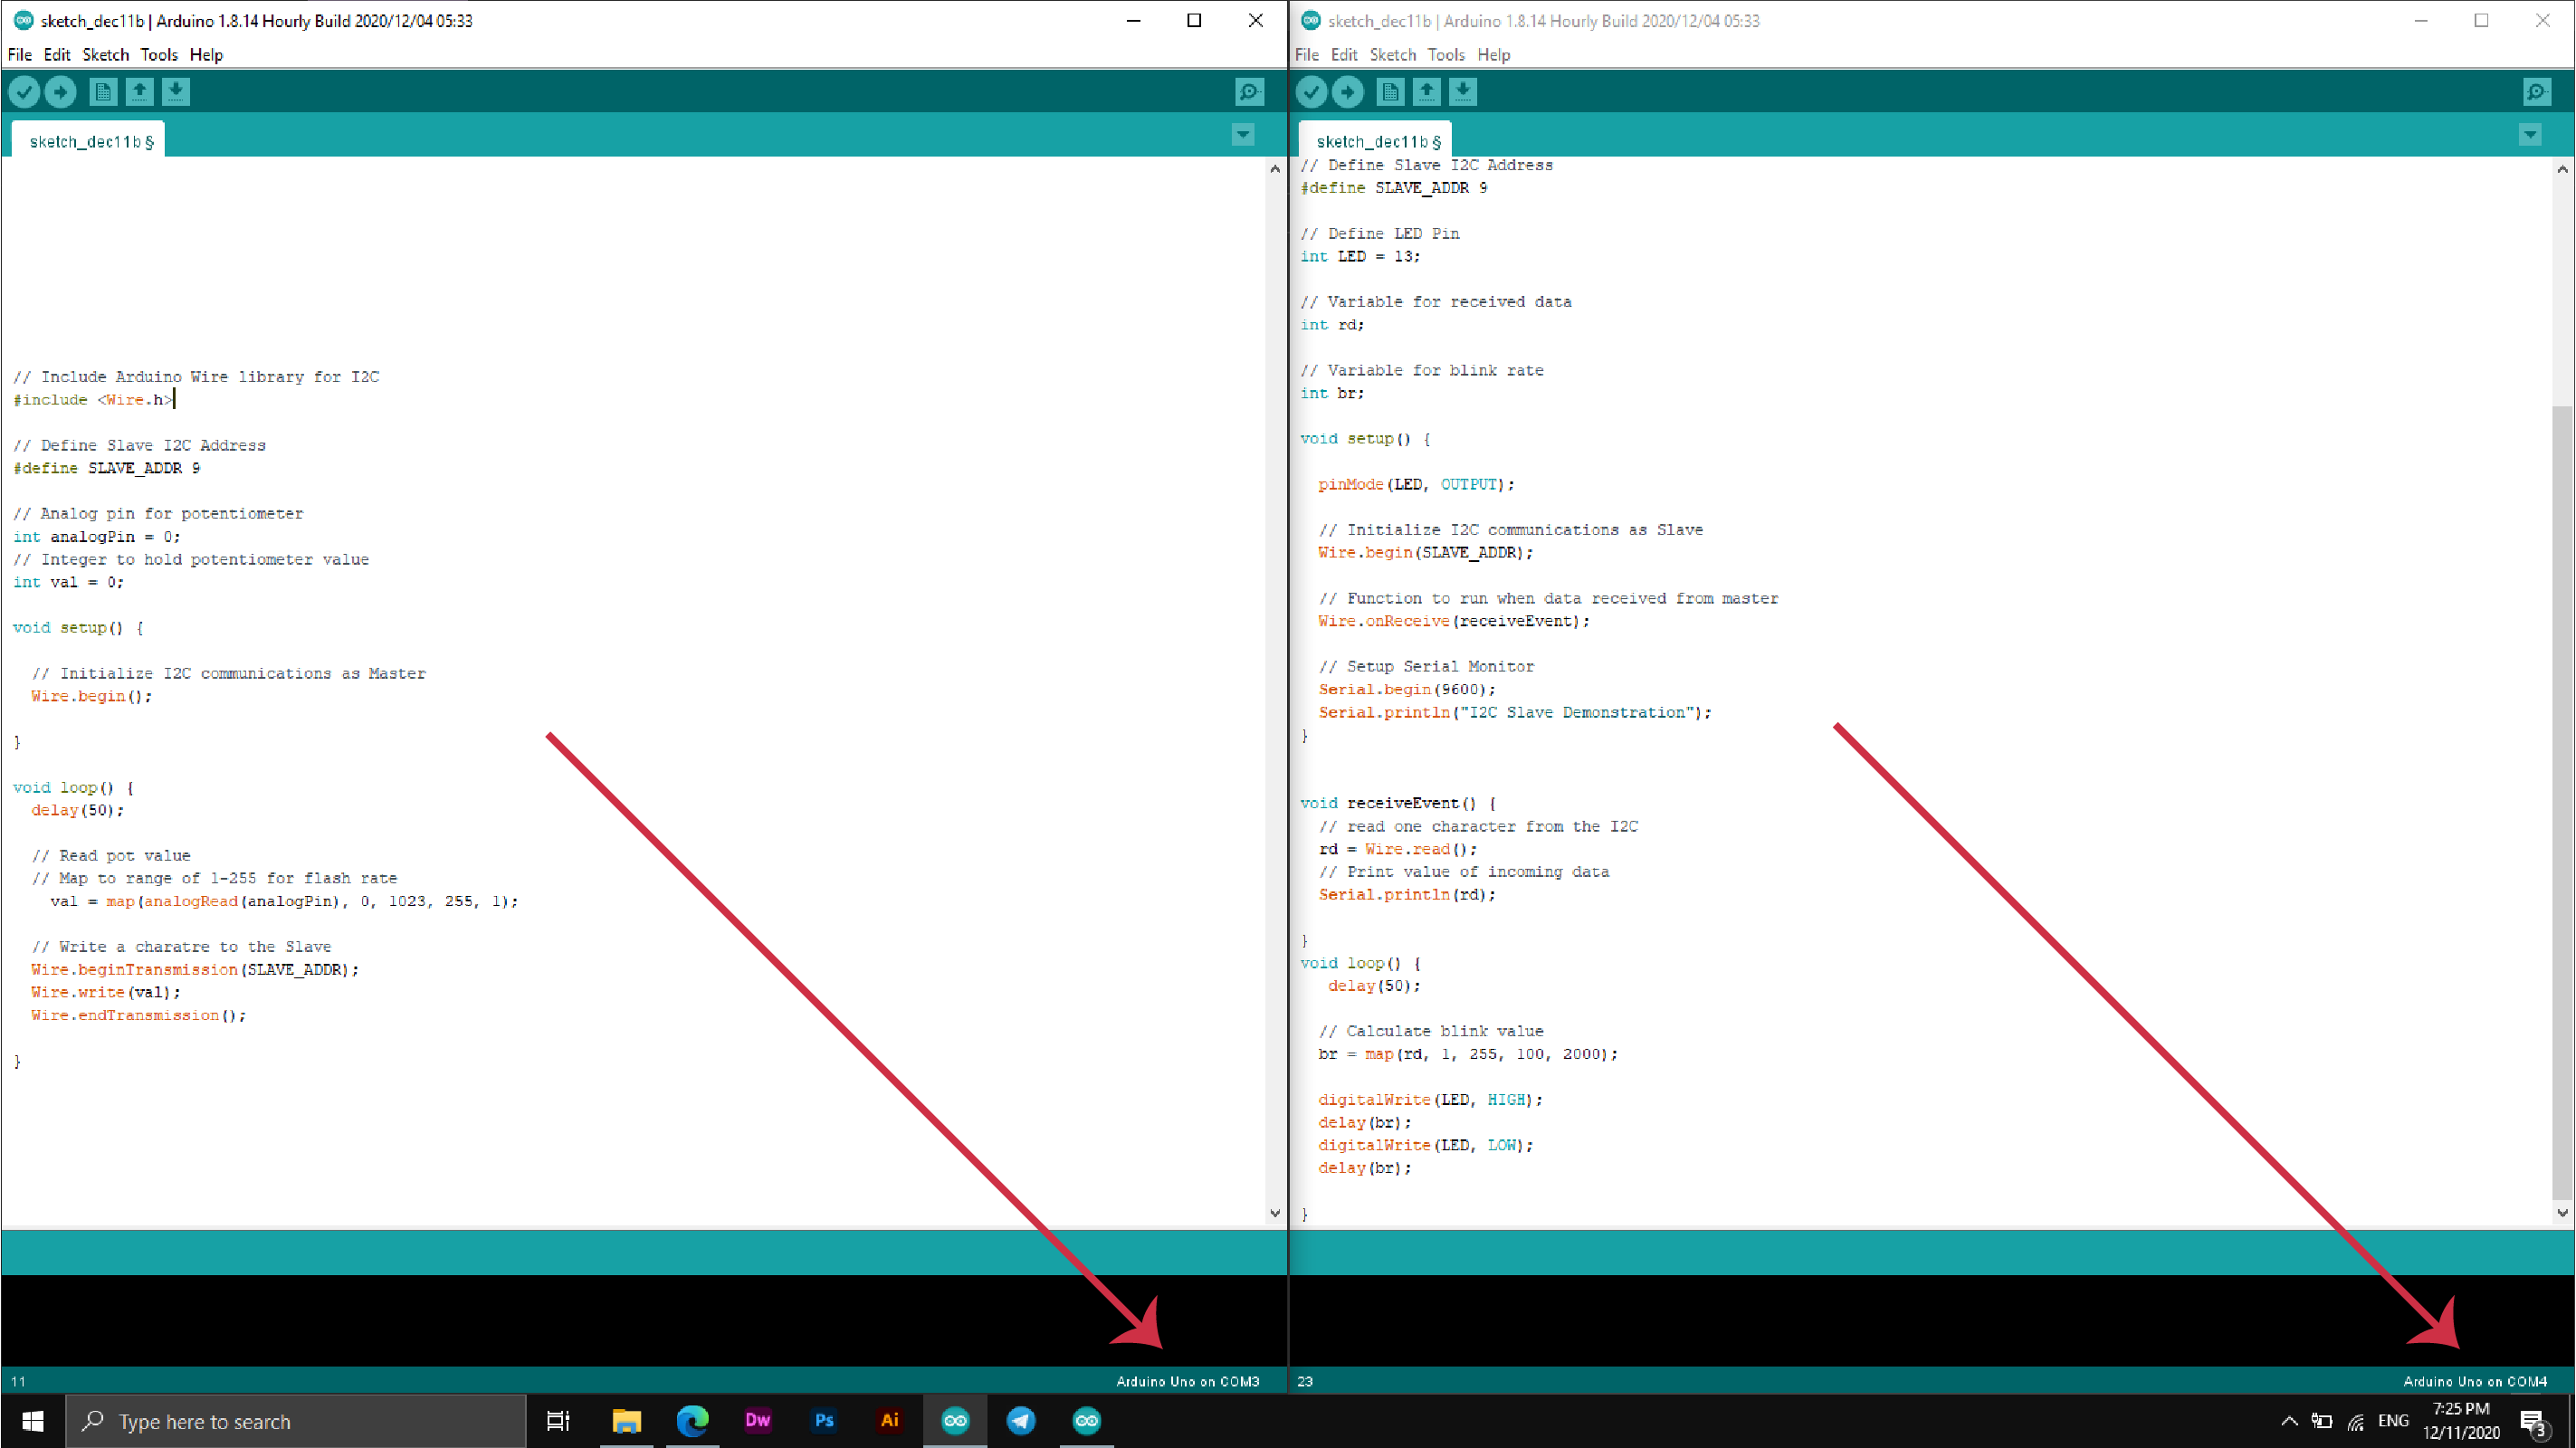
Task: Click Upload button in left Arduino window
Action: (60, 92)
